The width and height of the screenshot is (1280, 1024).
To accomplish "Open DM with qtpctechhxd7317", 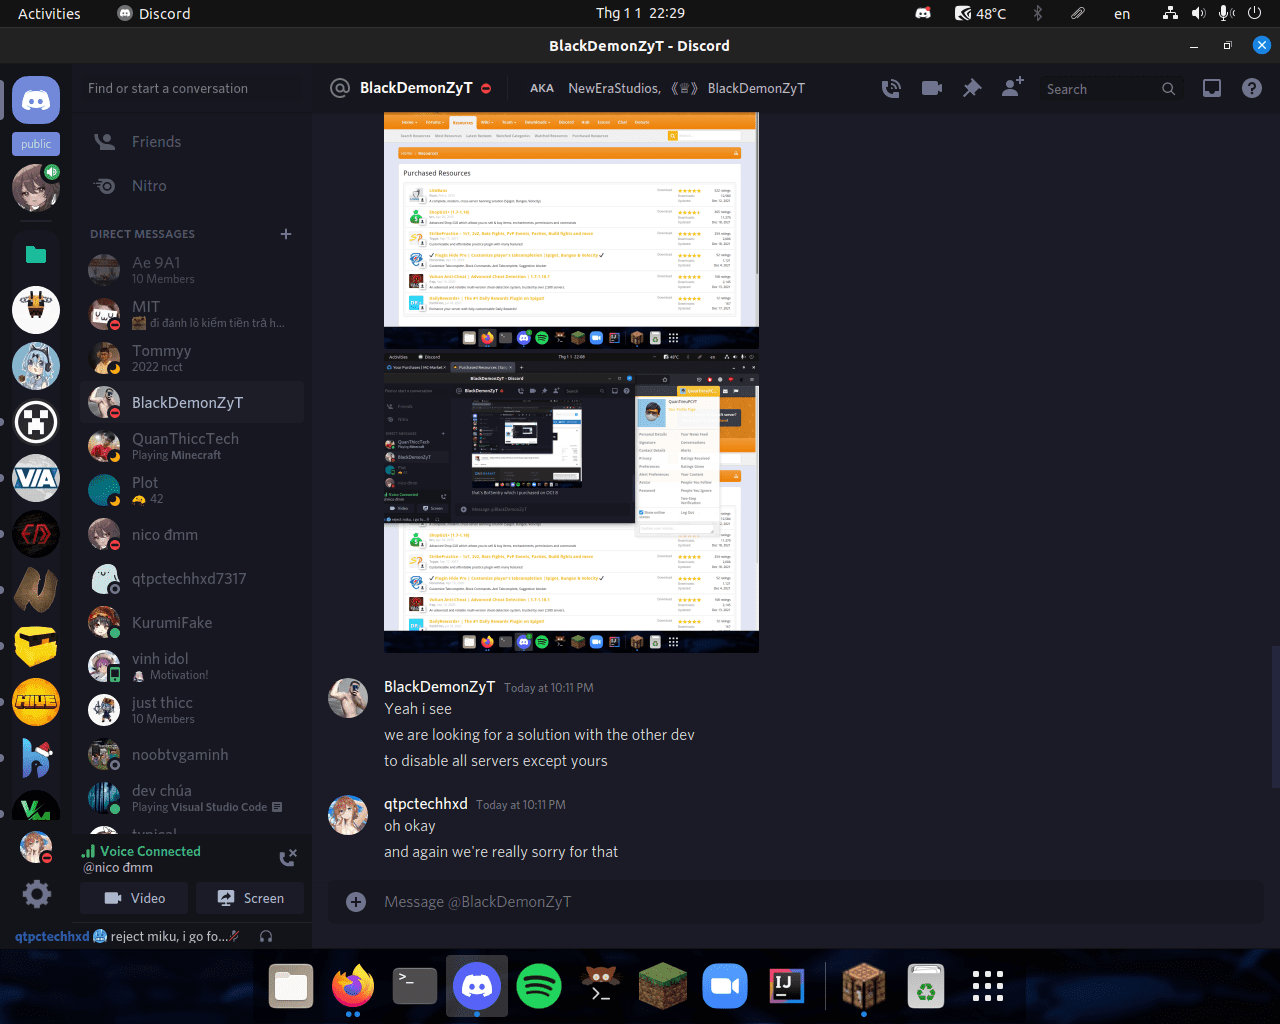I will [x=192, y=578].
